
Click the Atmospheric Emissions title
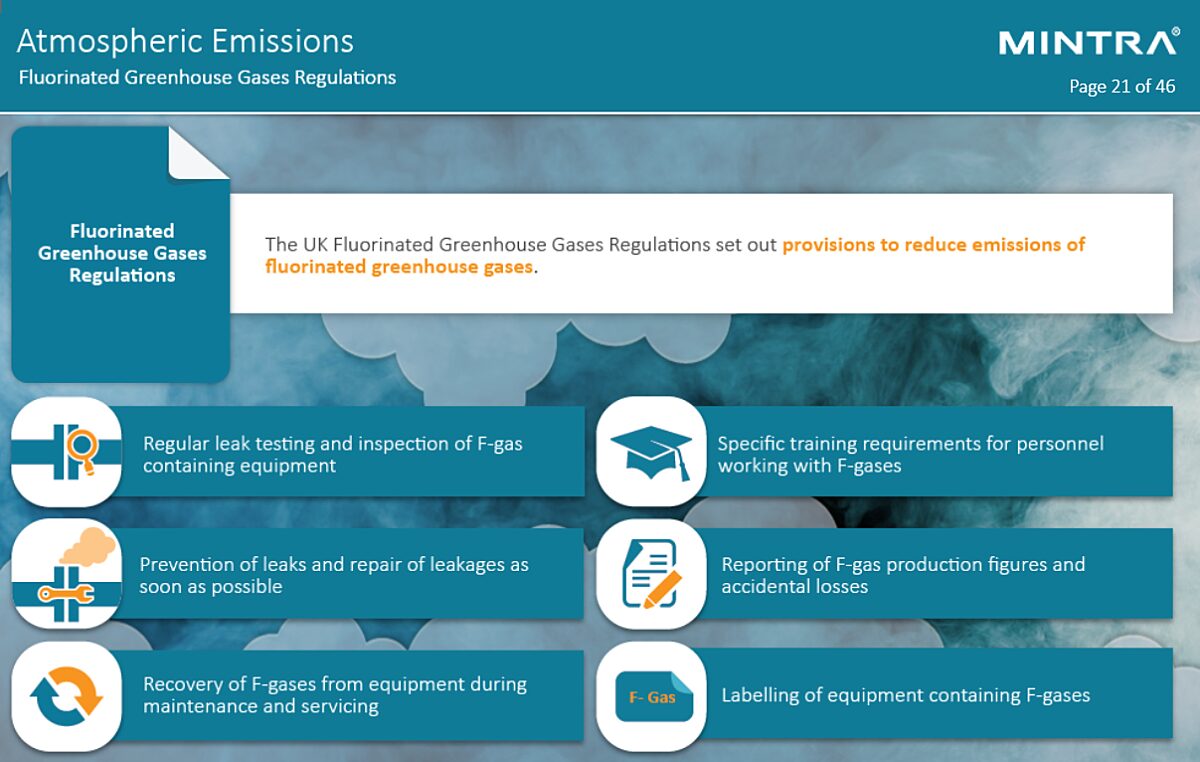click(186, 41)
